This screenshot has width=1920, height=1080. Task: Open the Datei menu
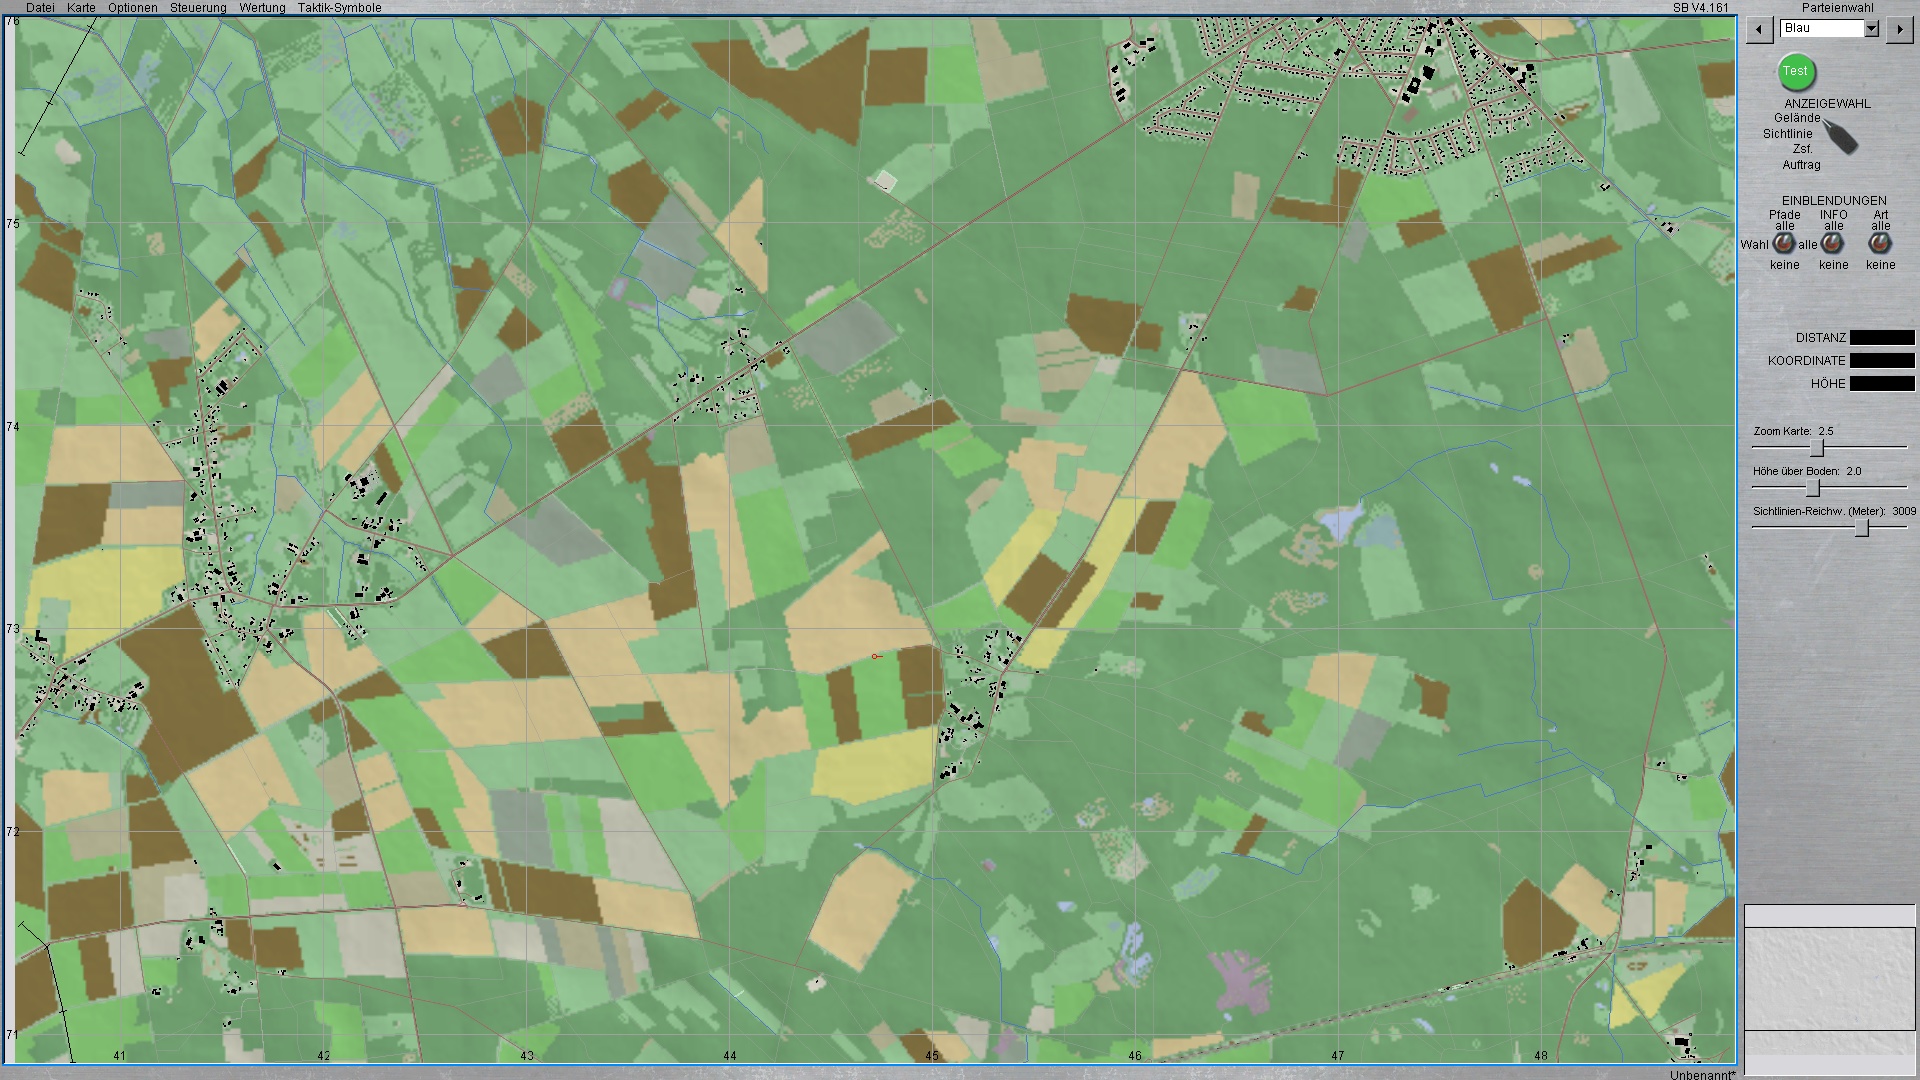point(40,8)
